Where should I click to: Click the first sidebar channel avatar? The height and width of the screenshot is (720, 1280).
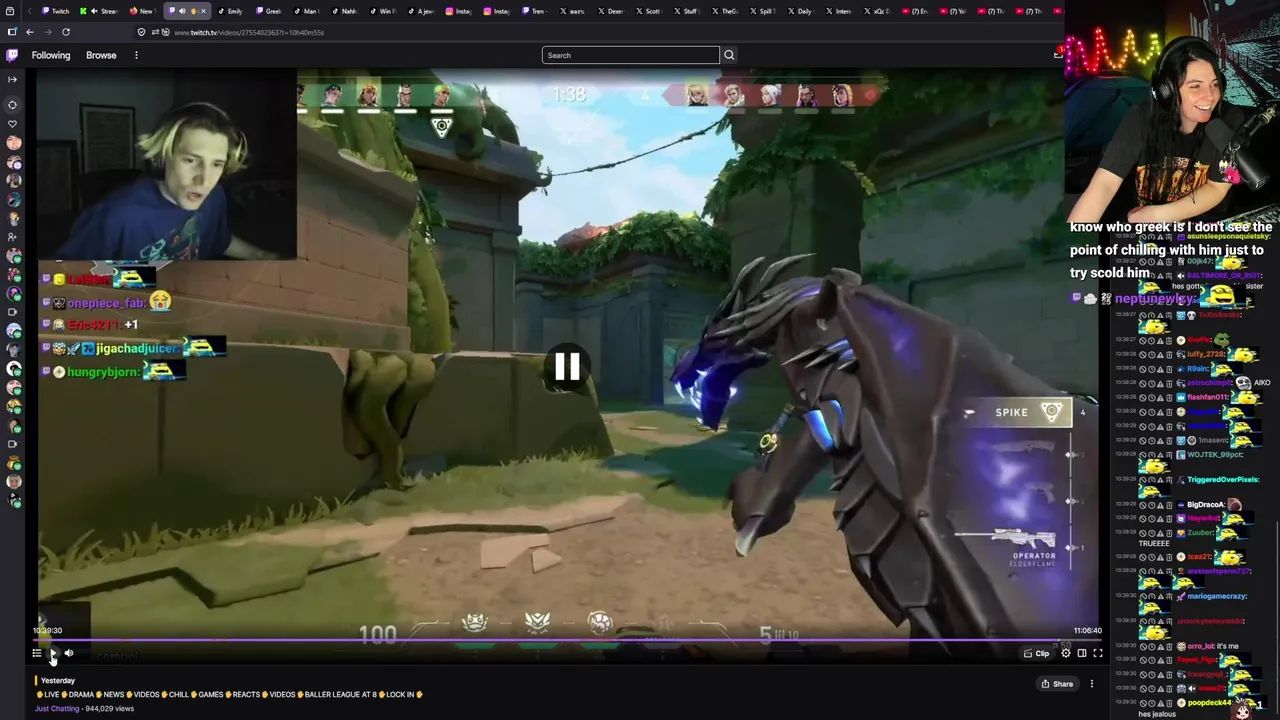[x=13, y=143]
